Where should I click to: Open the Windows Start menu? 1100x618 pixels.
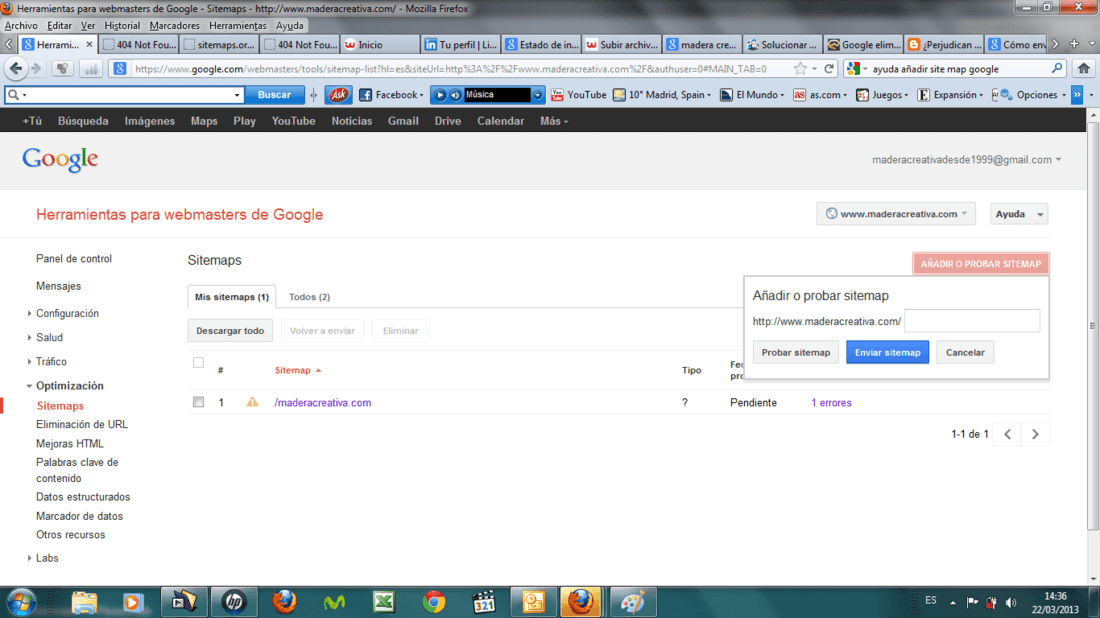(x=22, y=602)
